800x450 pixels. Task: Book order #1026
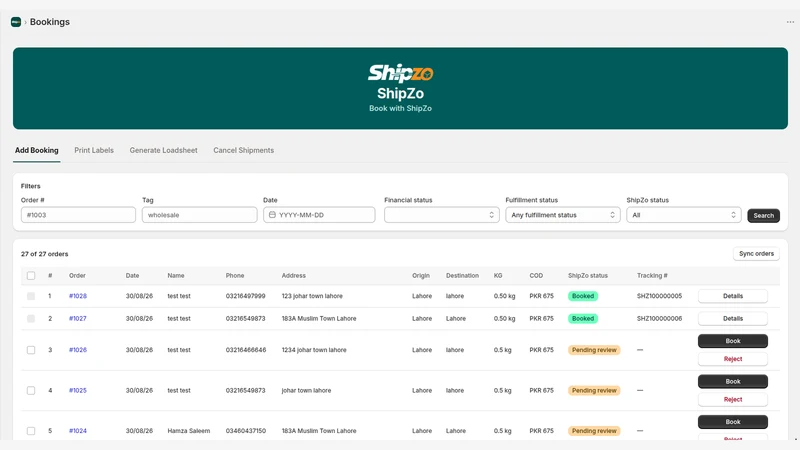733,341
